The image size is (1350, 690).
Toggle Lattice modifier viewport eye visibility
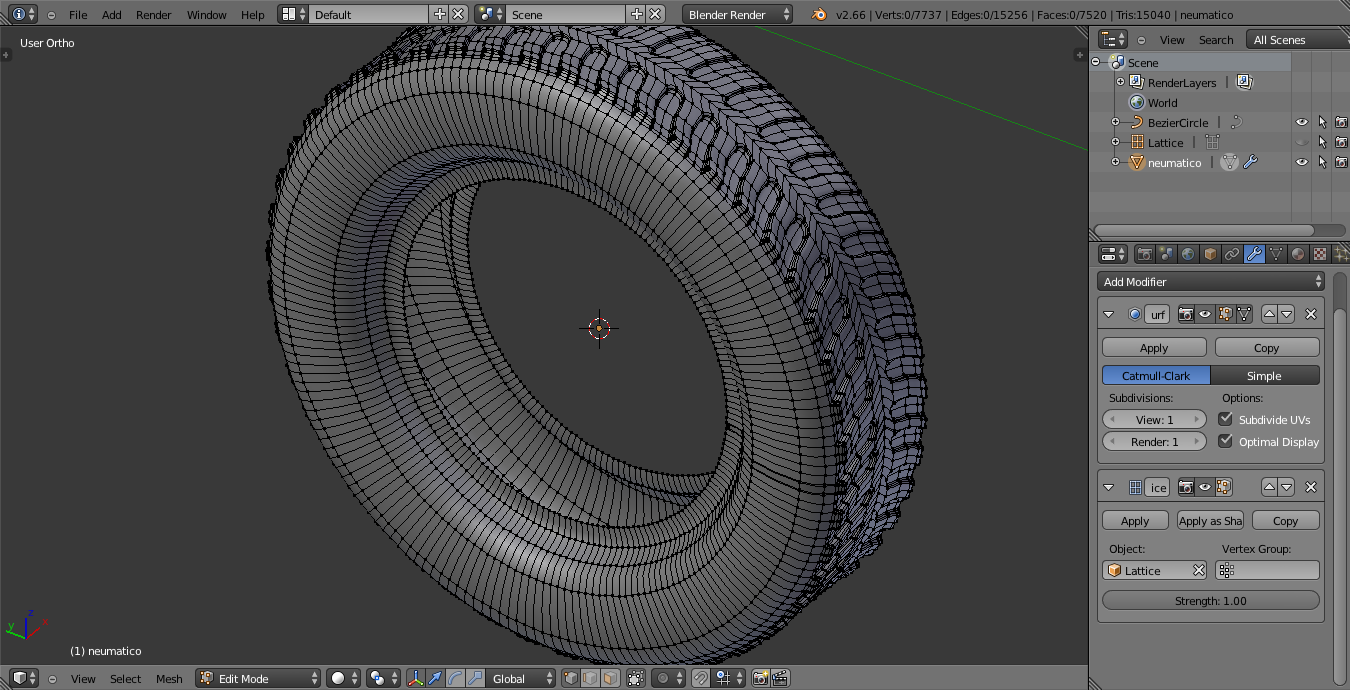coord(1205,487)
